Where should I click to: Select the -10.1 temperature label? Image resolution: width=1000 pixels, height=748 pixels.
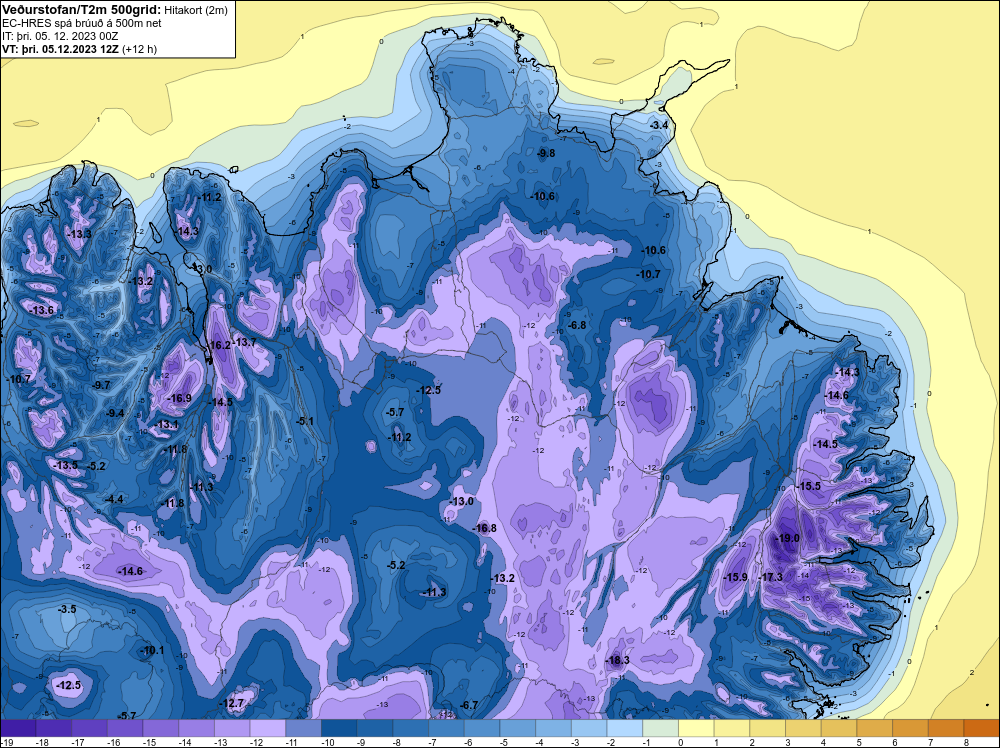(152, 650)
